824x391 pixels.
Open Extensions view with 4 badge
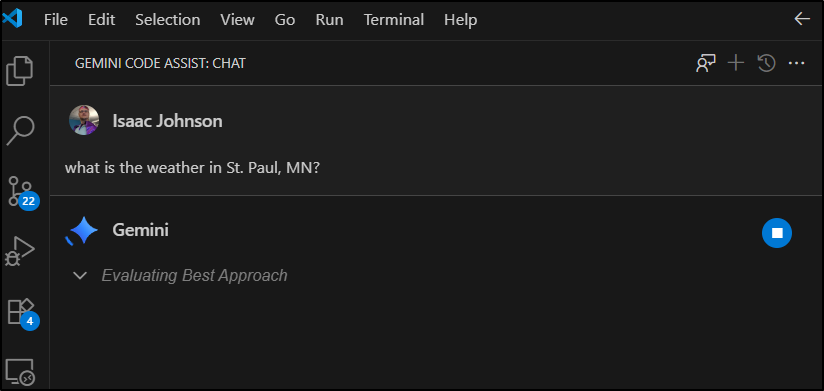(22, 314)
